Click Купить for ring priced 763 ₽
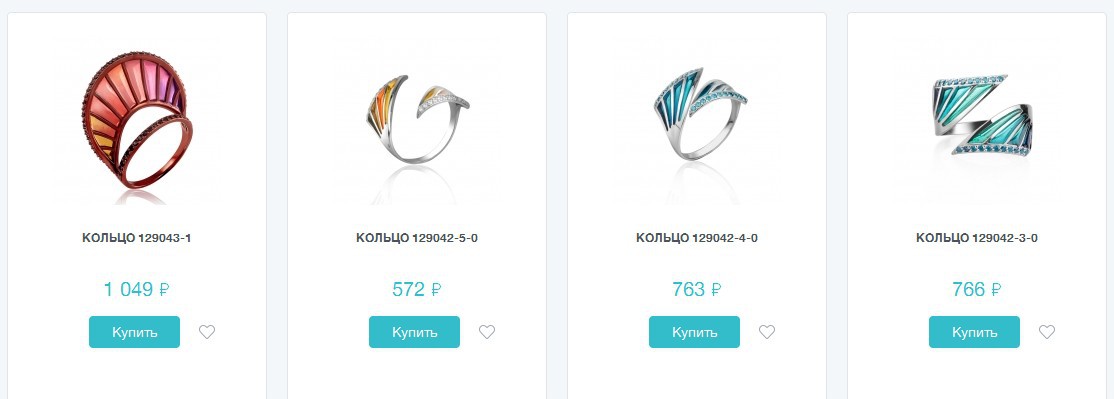1114x399 pixels. coord(694,332)
